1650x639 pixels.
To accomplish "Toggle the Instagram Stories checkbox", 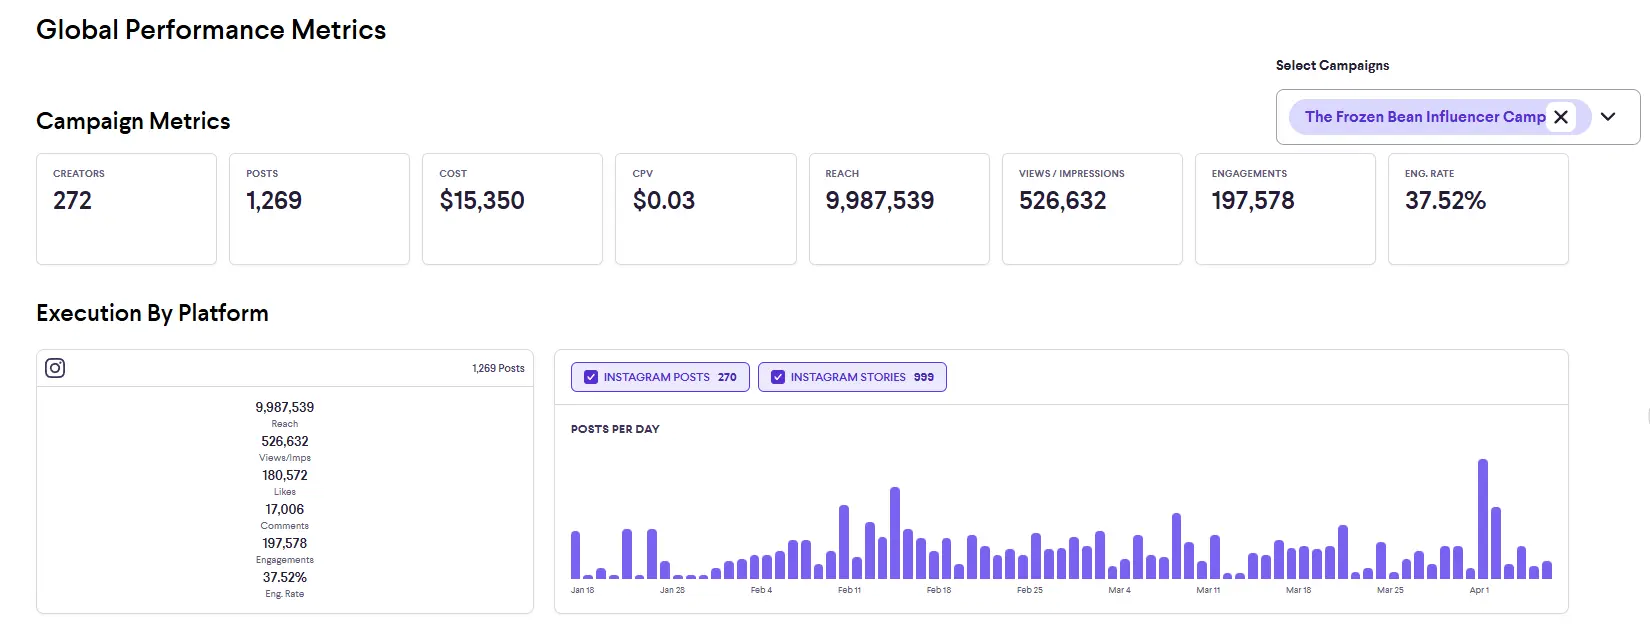I will pyautogui.click(x=778, y=377).
